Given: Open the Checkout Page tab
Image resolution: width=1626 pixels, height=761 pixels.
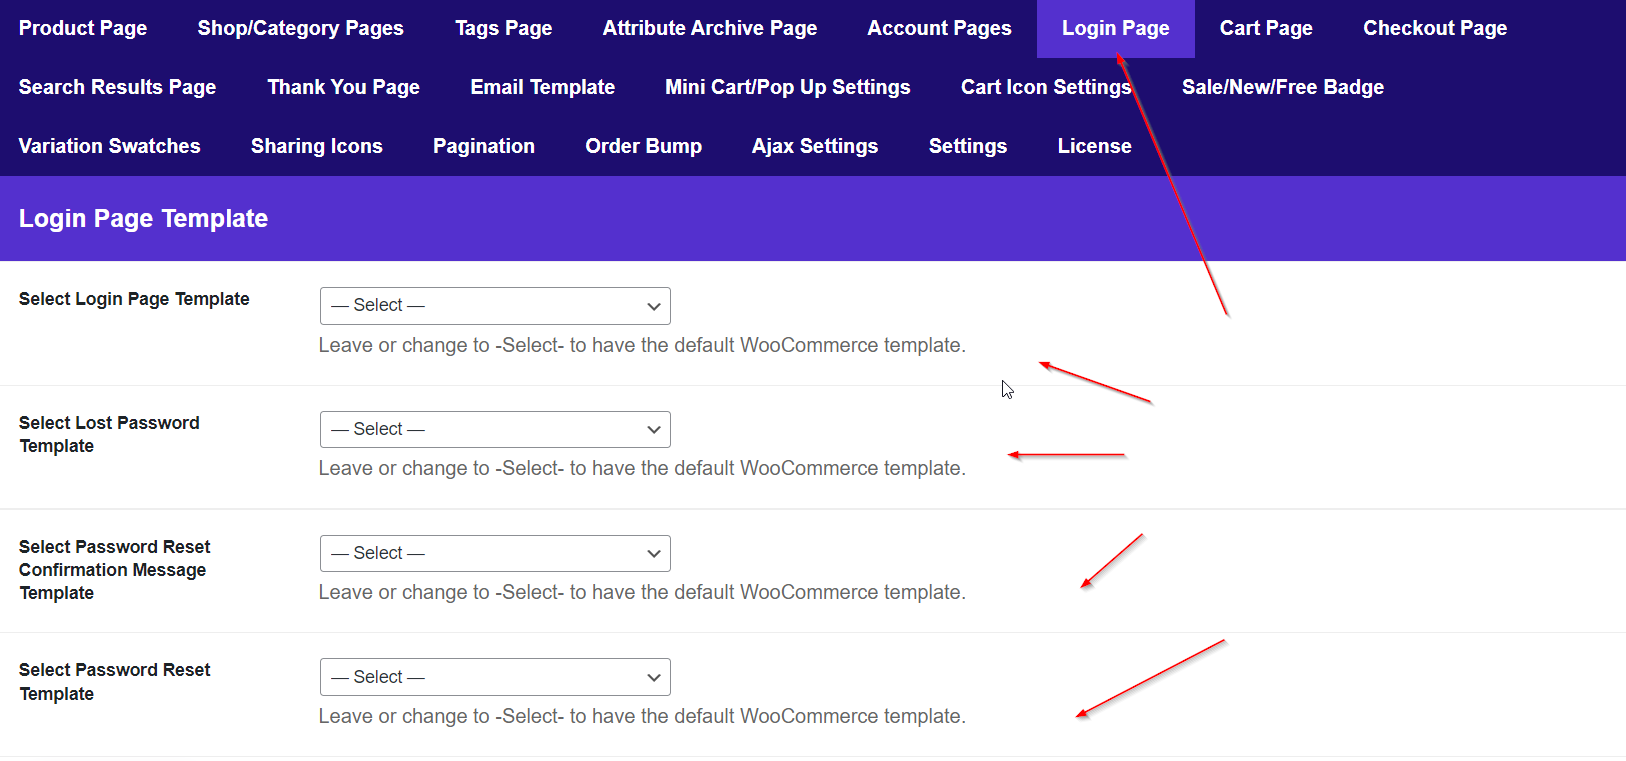Looking at the screenshot, I should pos(1434,29).
